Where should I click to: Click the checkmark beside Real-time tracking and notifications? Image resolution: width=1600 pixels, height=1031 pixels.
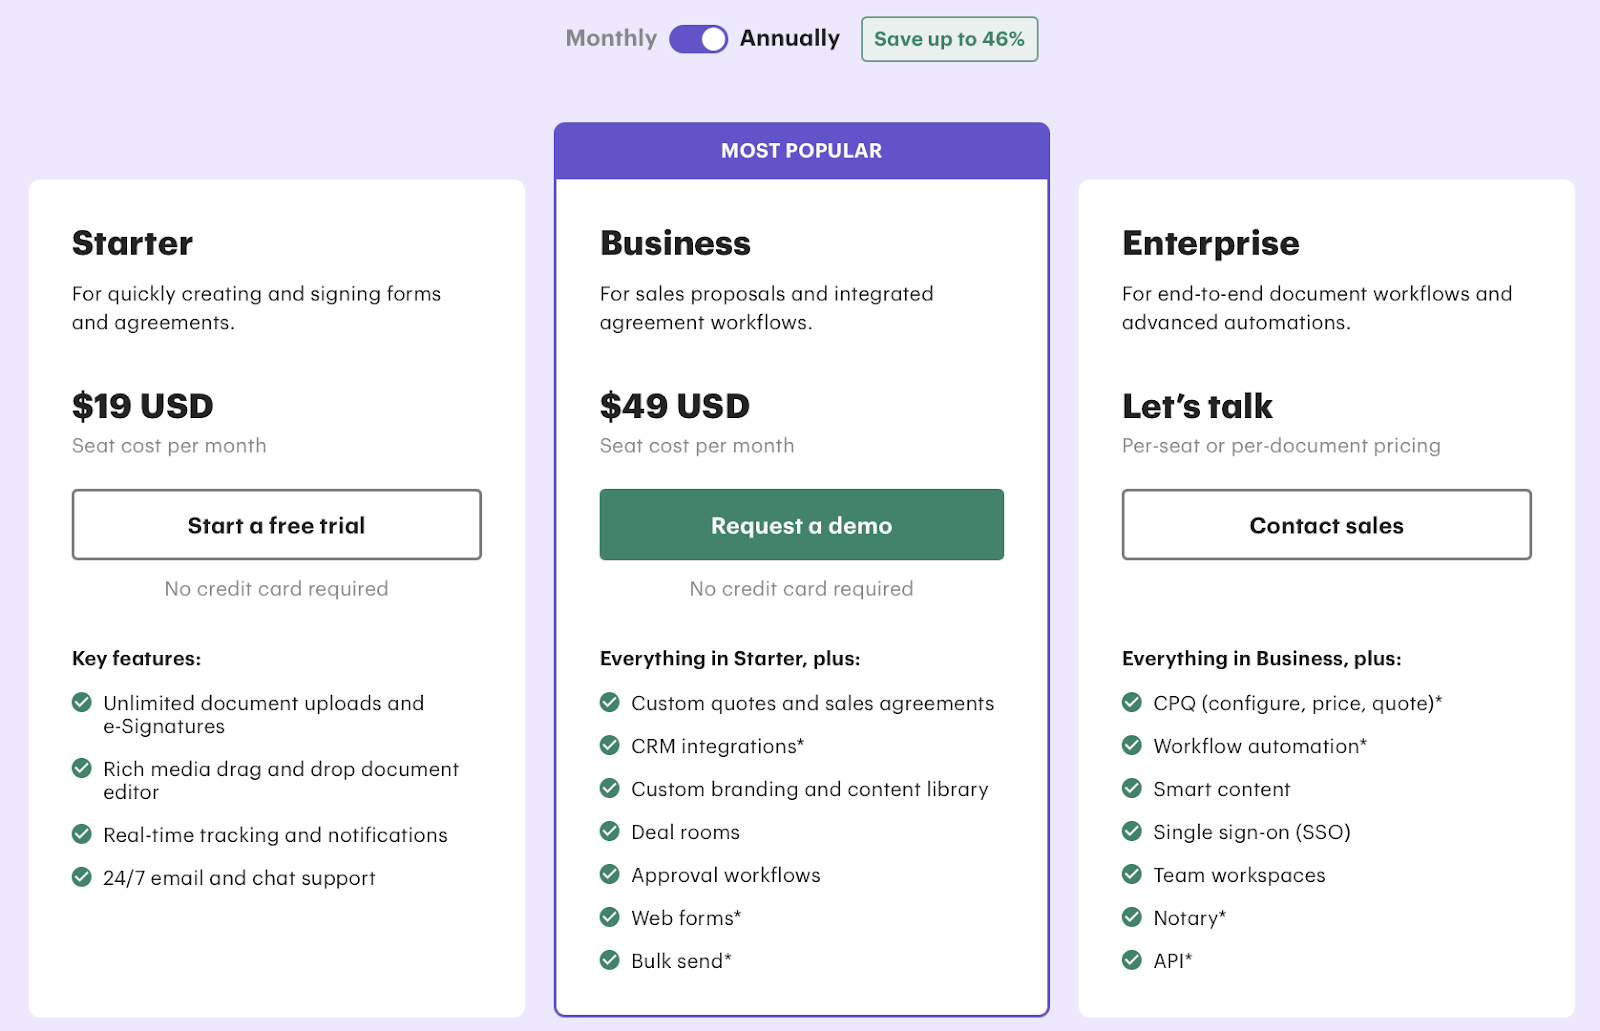tap(82, 835)
